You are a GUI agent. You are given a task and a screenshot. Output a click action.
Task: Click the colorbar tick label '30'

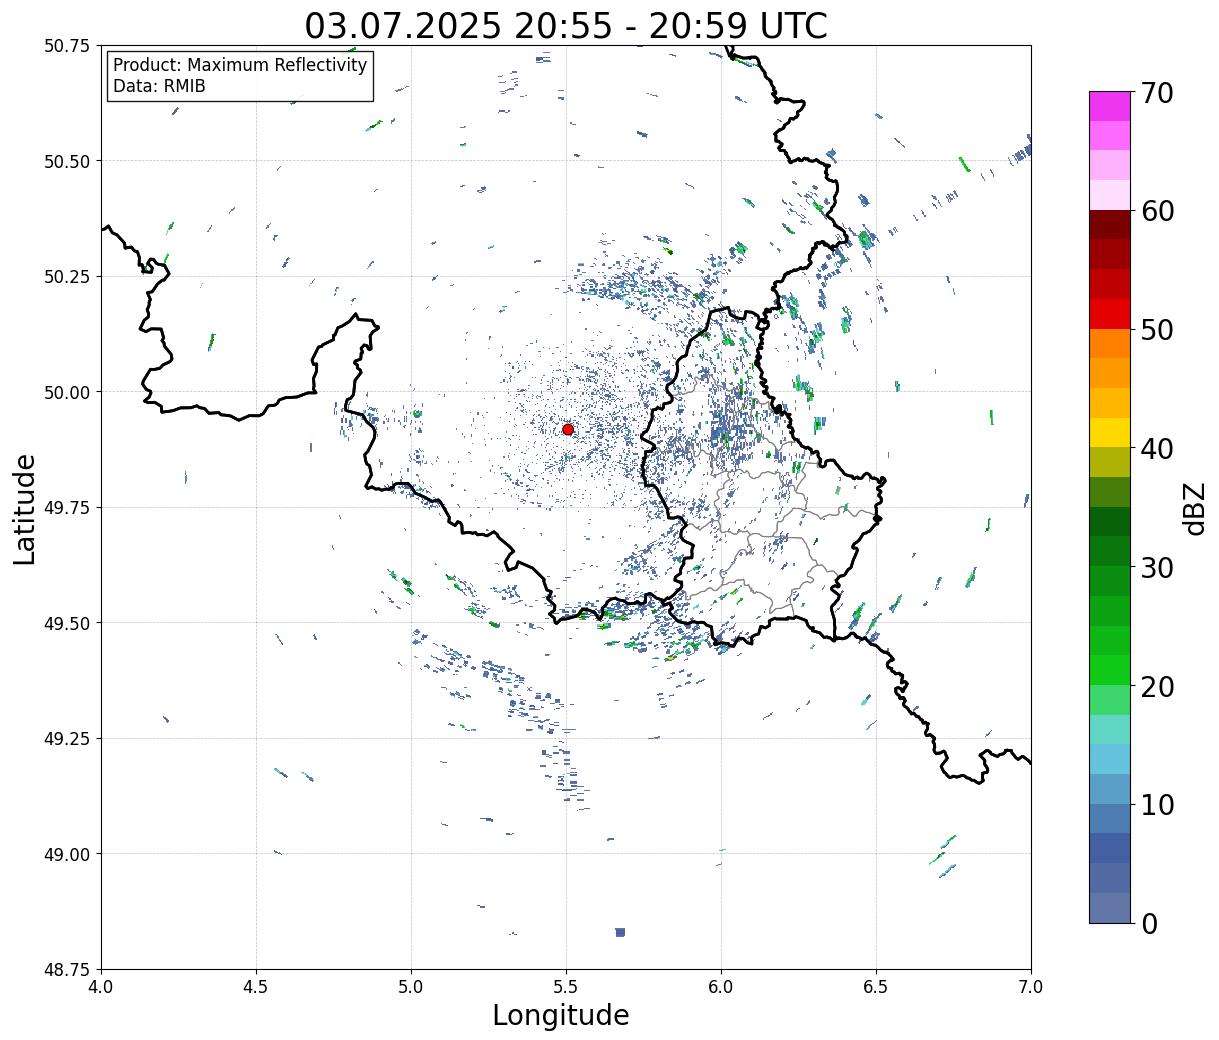(1157, 568)
